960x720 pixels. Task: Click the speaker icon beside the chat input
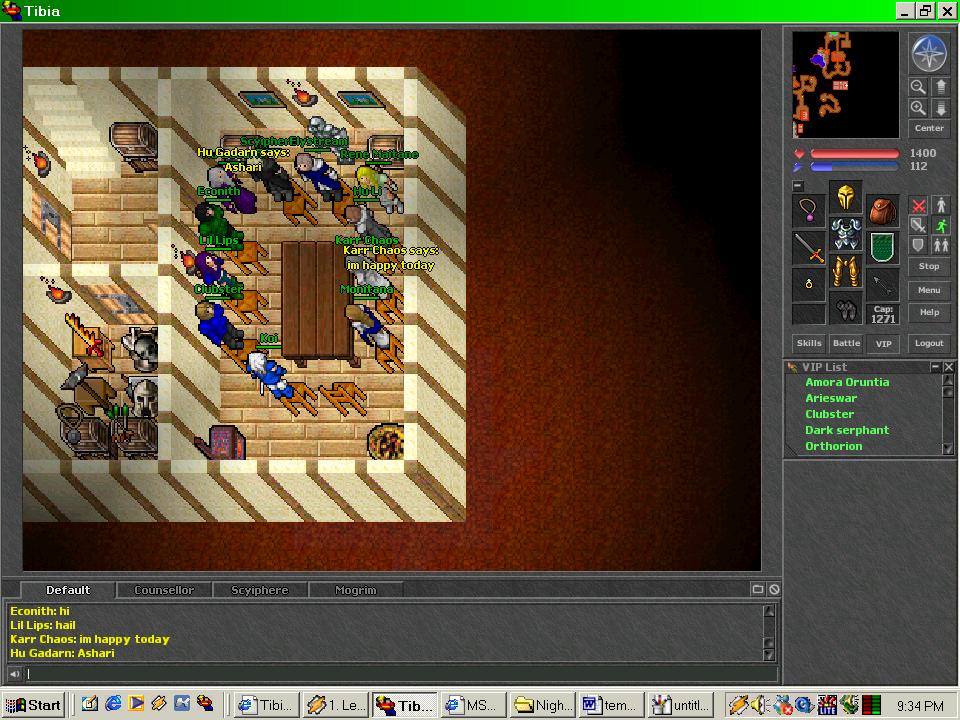pos(14,674)
